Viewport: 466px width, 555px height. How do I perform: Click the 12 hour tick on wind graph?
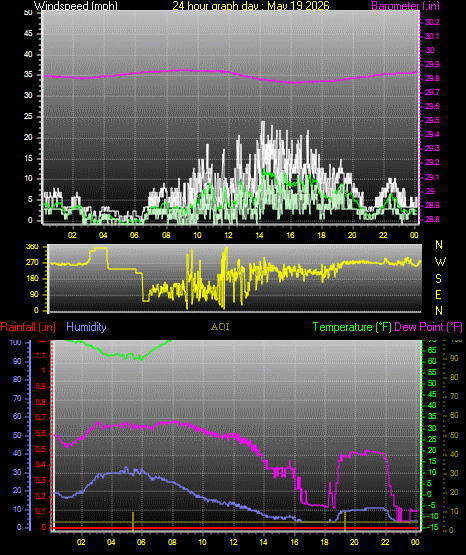pyautogui.click(x=228, y=235)
